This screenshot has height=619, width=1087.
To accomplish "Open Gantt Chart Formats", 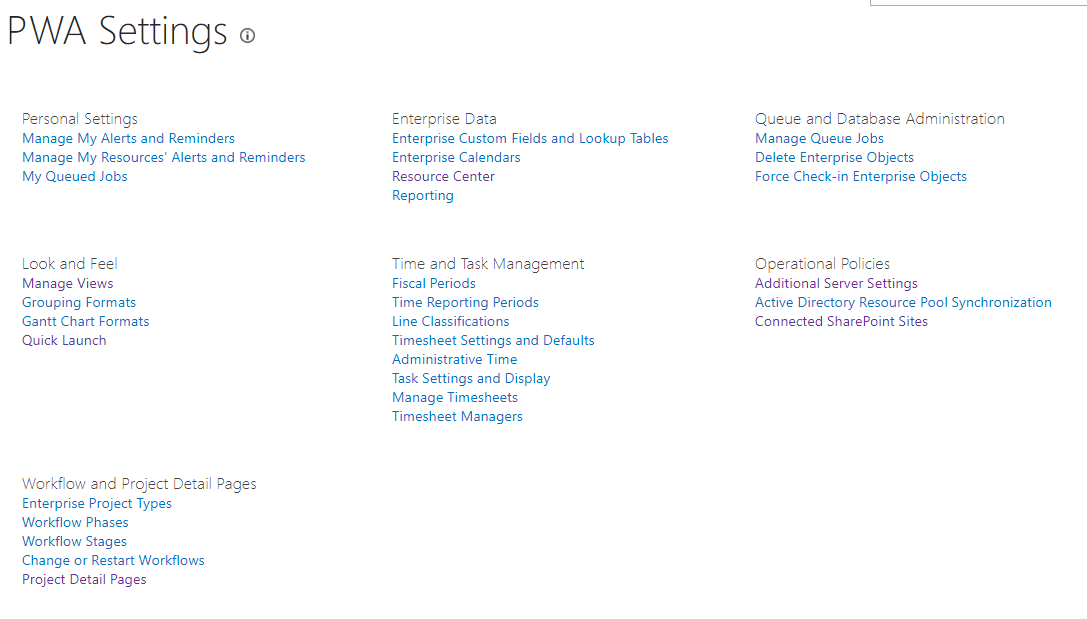I will [86, 322].
